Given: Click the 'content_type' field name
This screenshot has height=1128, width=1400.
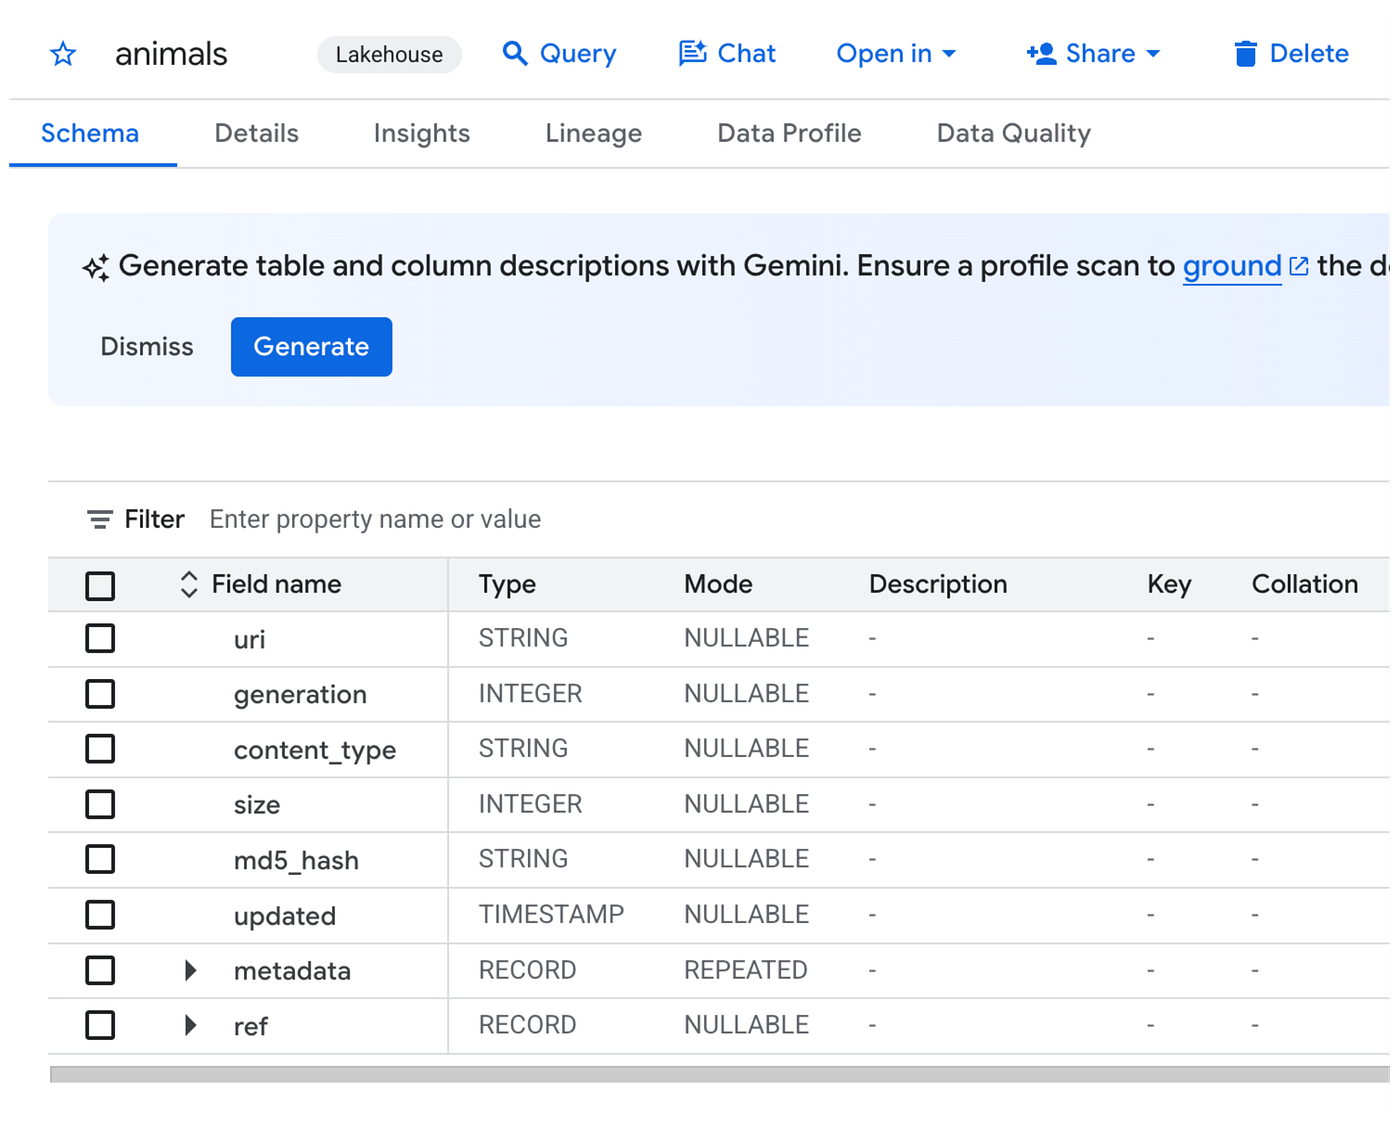Looking at the screenshot, I should [x=315, y=750].
